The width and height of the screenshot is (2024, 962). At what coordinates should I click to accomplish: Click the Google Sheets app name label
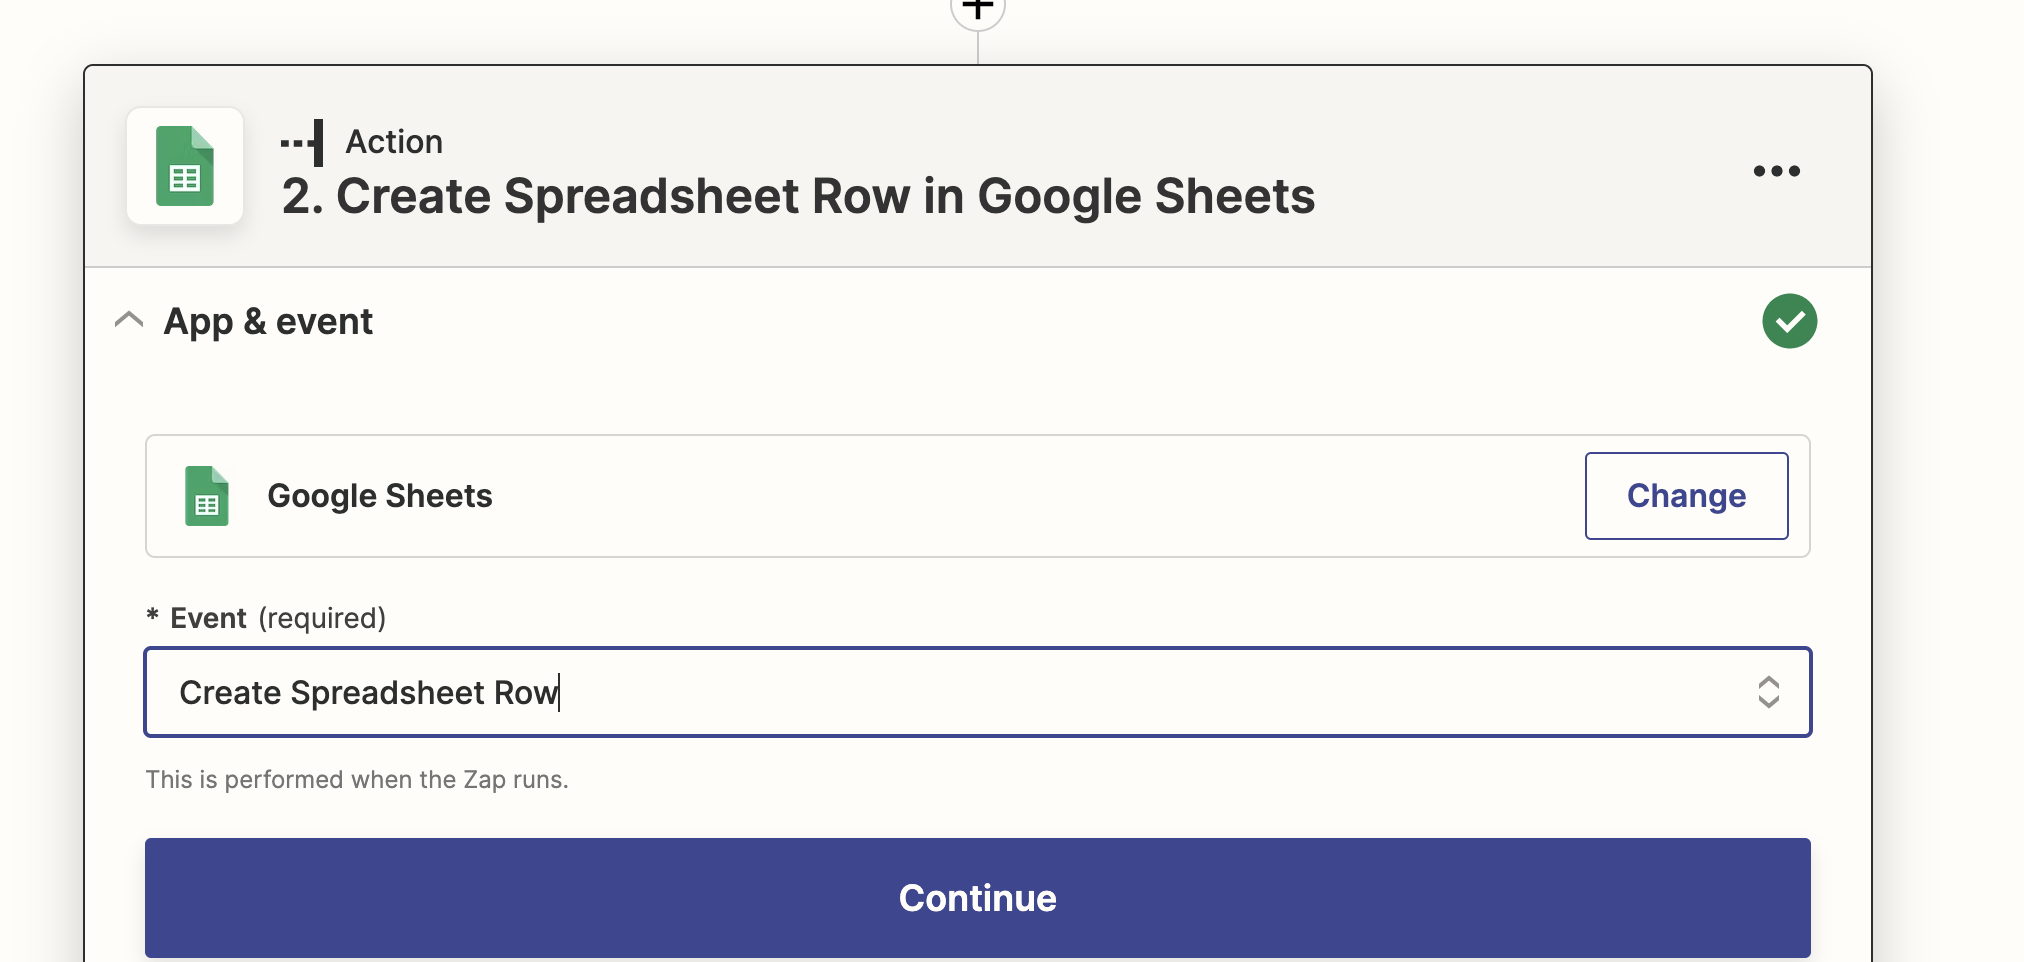(380, 496)
